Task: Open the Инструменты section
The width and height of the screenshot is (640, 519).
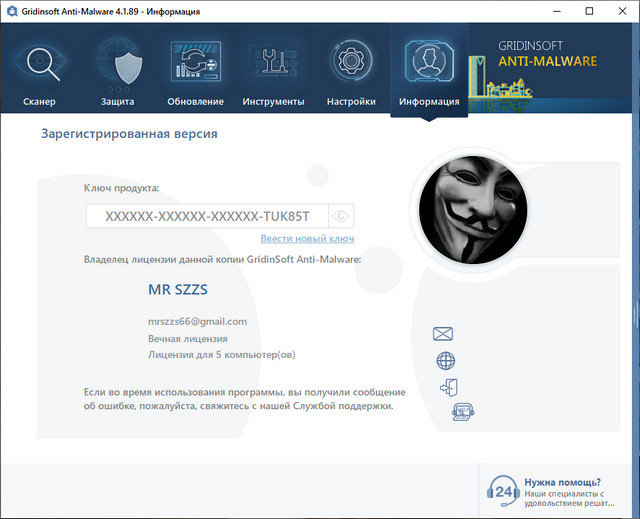Action: coord(273,69)
